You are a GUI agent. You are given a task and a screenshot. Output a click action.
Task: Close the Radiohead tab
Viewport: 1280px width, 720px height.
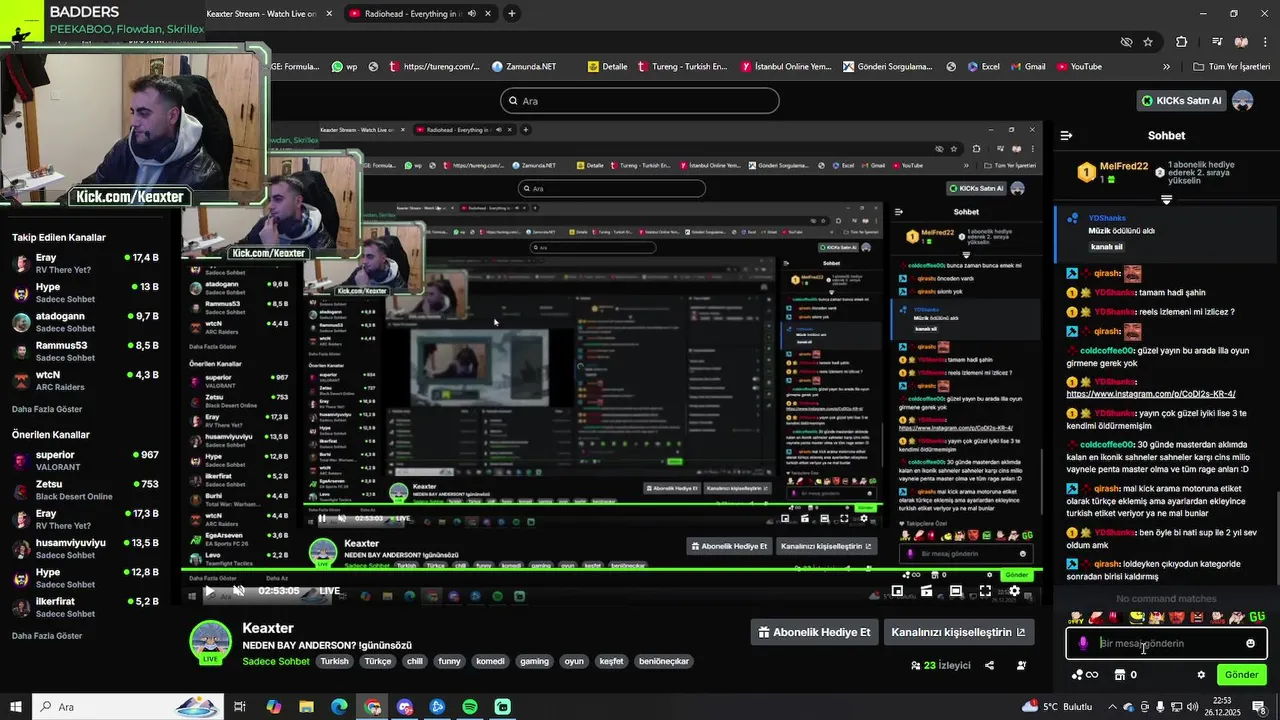click(487, 14)
